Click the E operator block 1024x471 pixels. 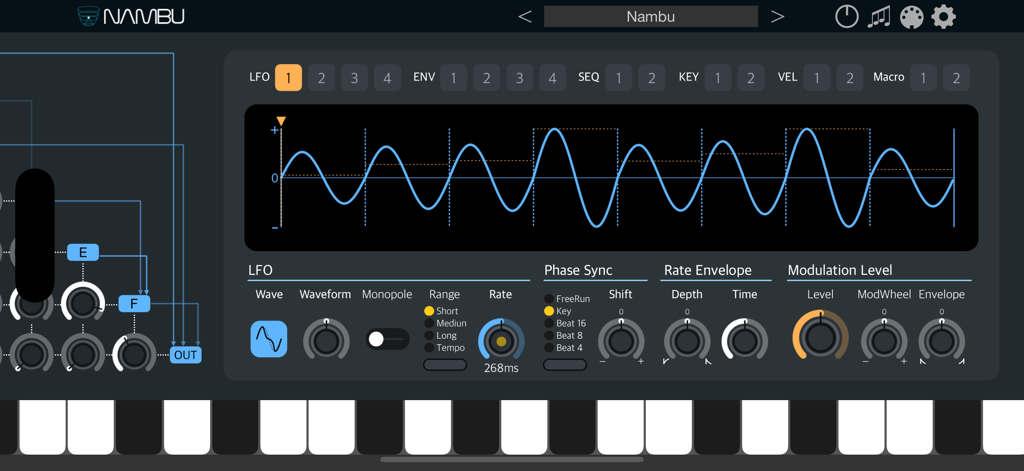(x=83, y=253)
